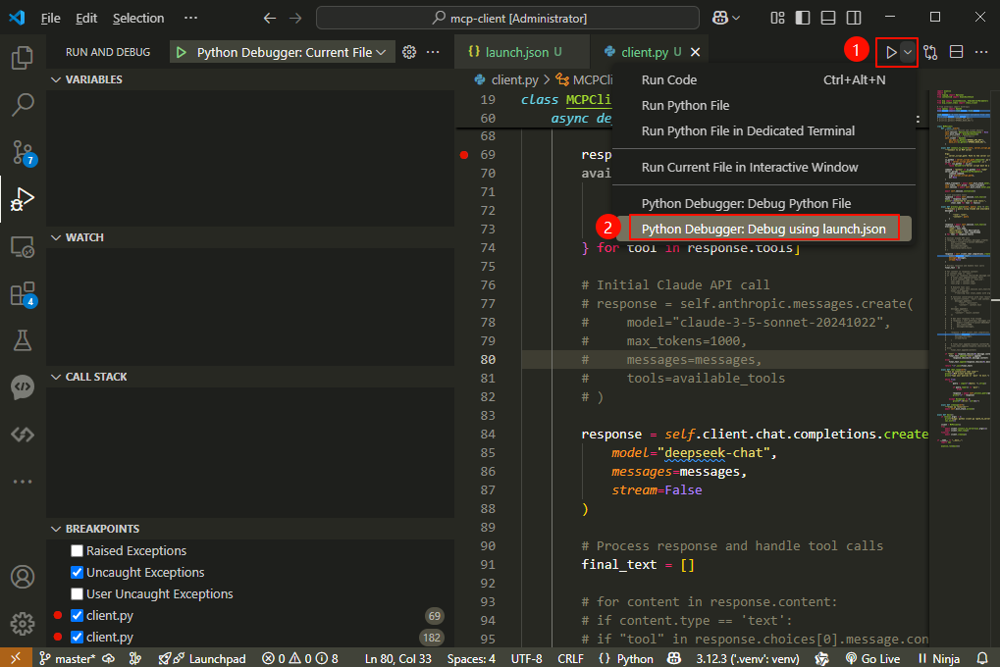Collapse the VARIABLES section
1000x667 pixels.
(x=56, y=80)
